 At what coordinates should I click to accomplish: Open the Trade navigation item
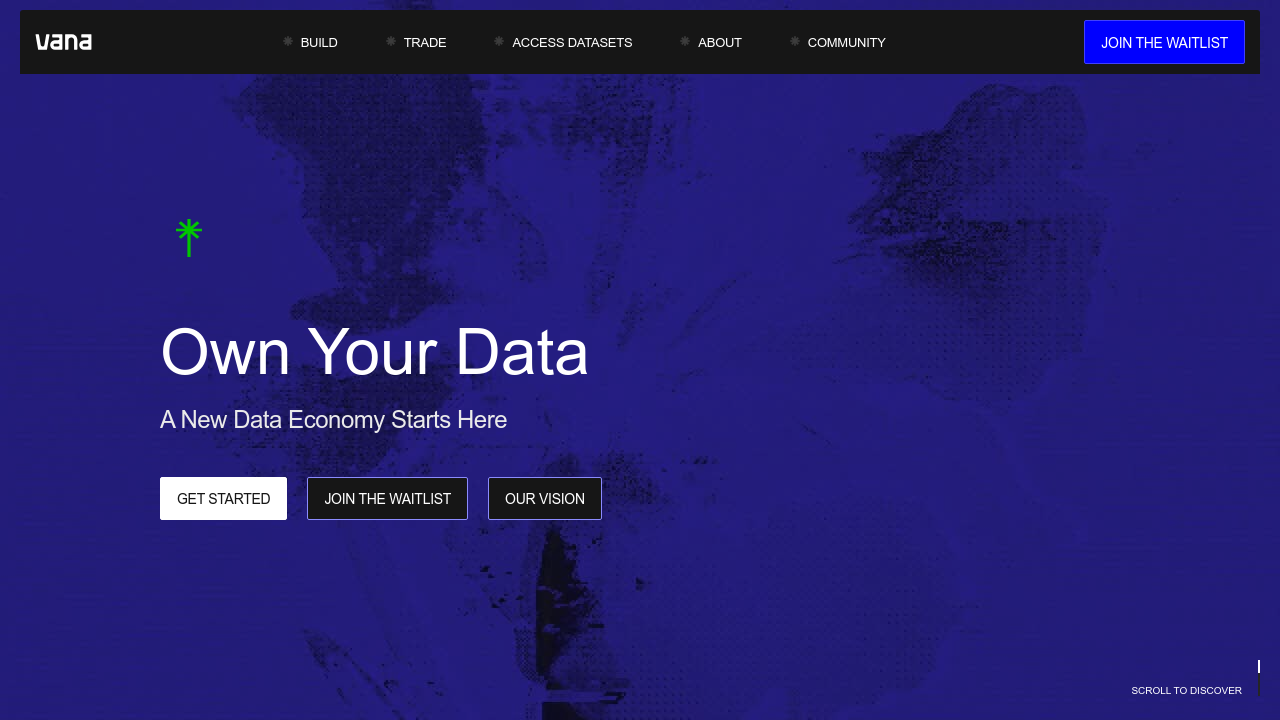point(425,42)
